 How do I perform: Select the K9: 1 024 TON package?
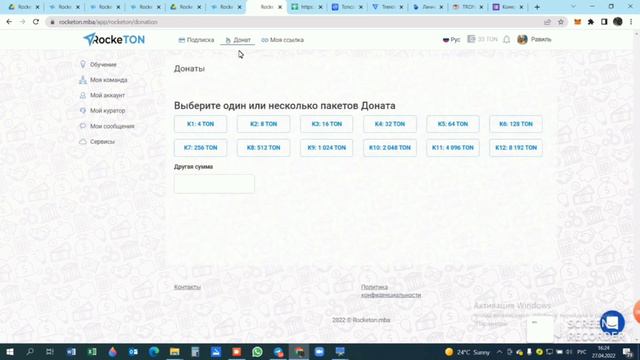(x=327, y=148)
